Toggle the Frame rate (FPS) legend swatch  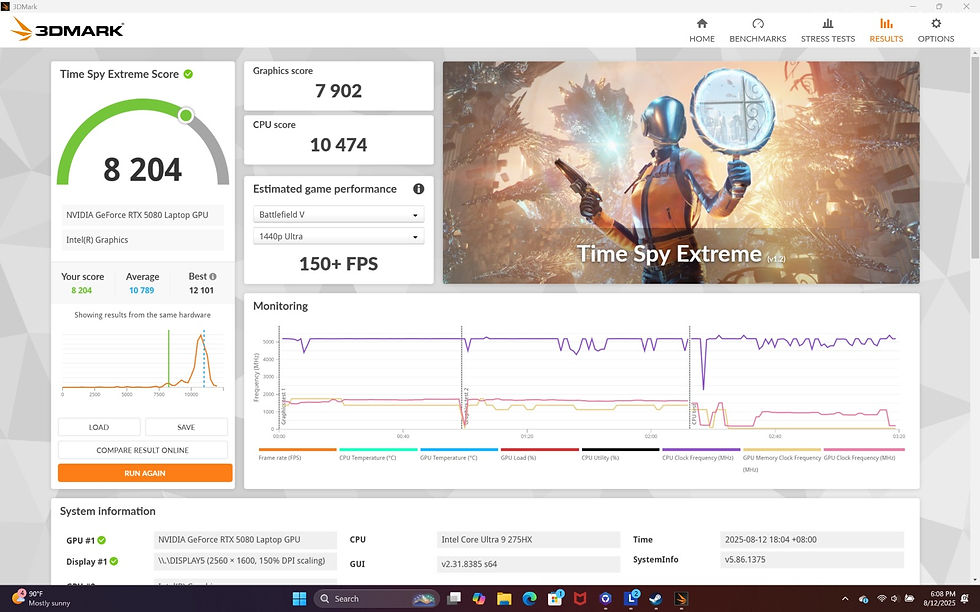click(x=298, y=449)
